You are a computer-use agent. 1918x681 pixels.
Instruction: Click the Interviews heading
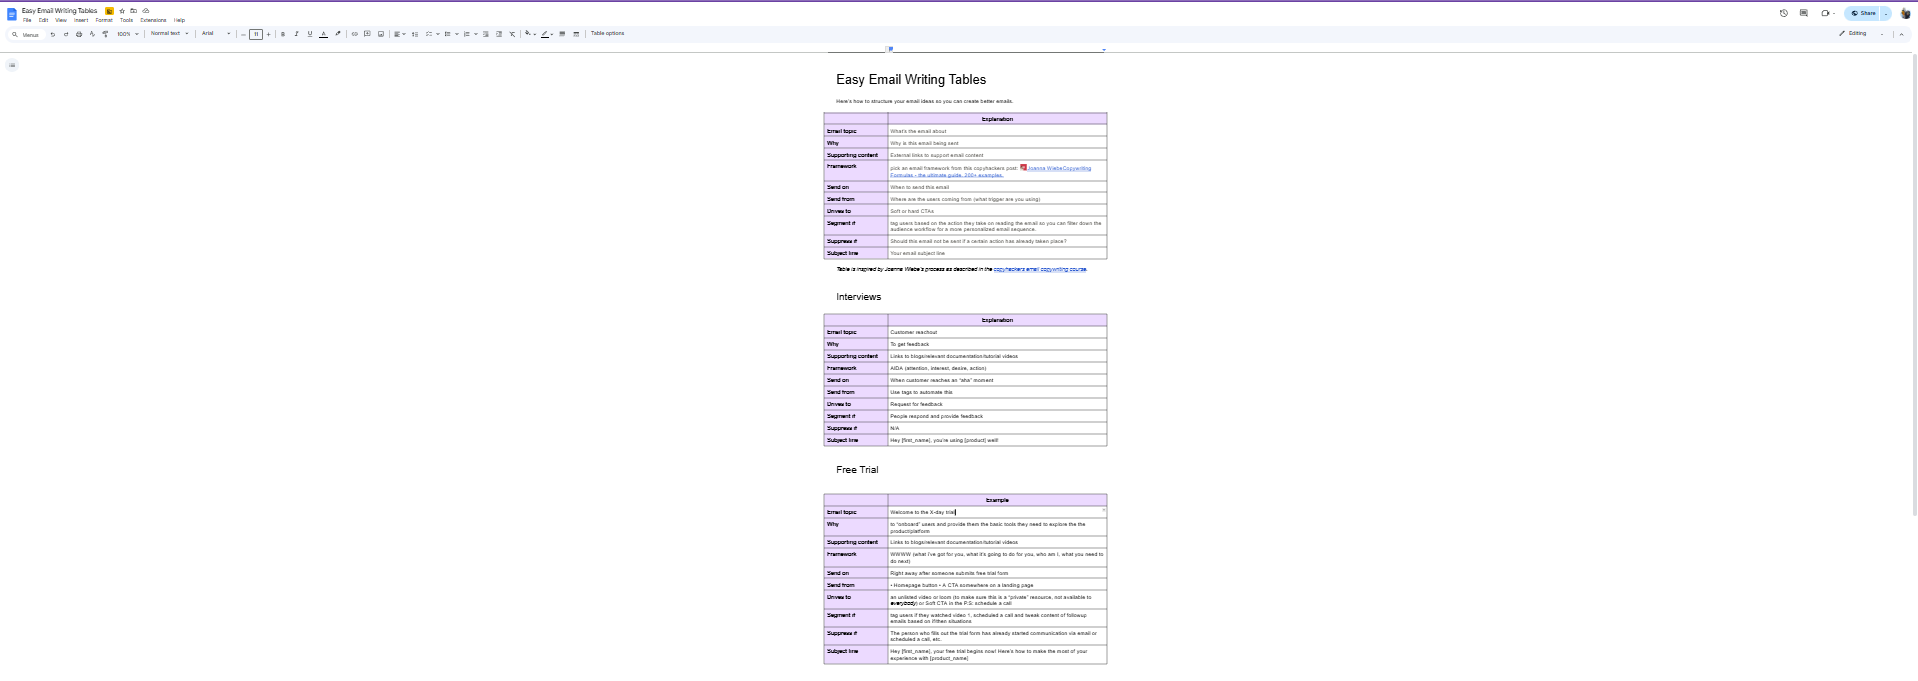(x=858, y=297)
